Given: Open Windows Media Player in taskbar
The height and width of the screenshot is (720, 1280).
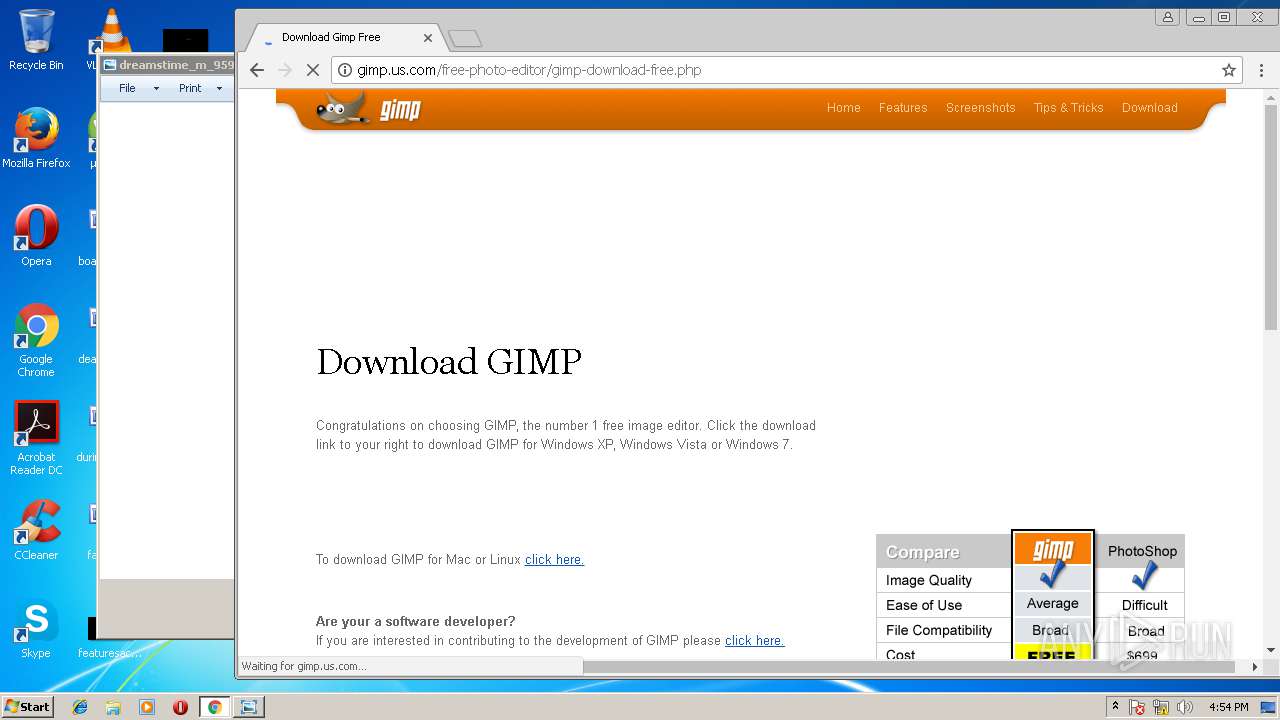Looking at the screenshot, I should [147, 707].
